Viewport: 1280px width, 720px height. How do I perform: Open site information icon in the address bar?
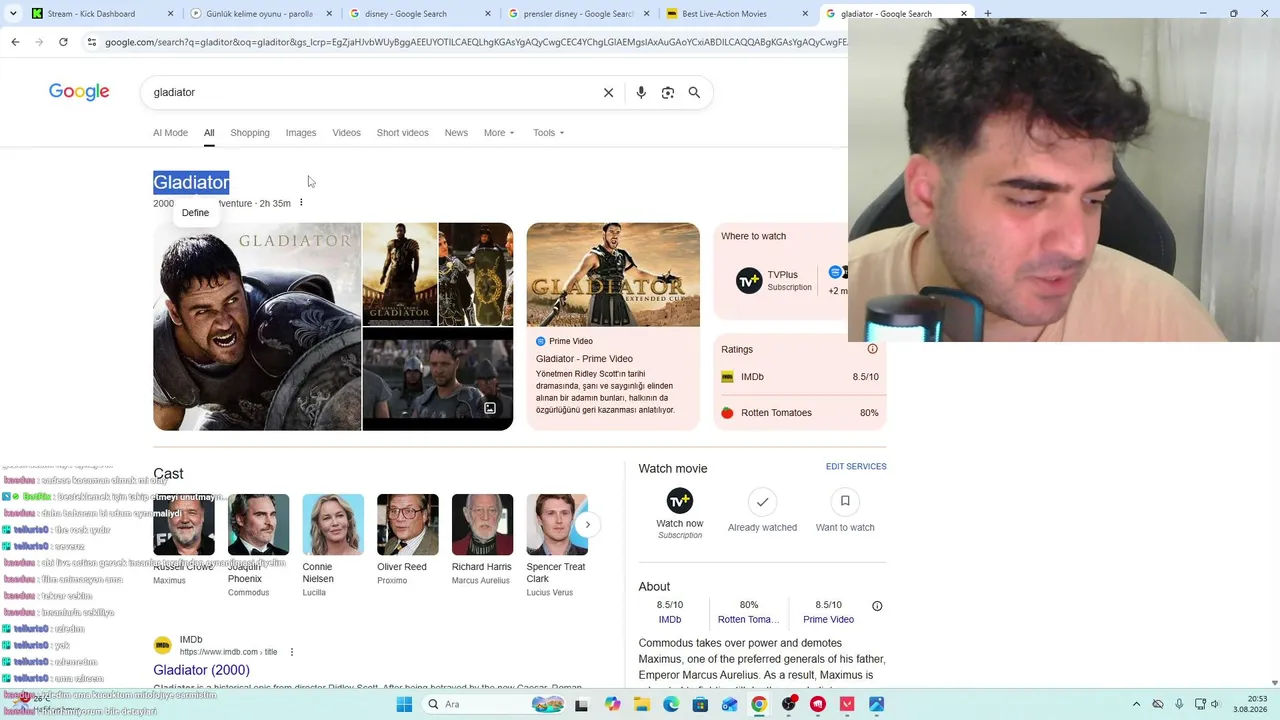tap(91, 42)
